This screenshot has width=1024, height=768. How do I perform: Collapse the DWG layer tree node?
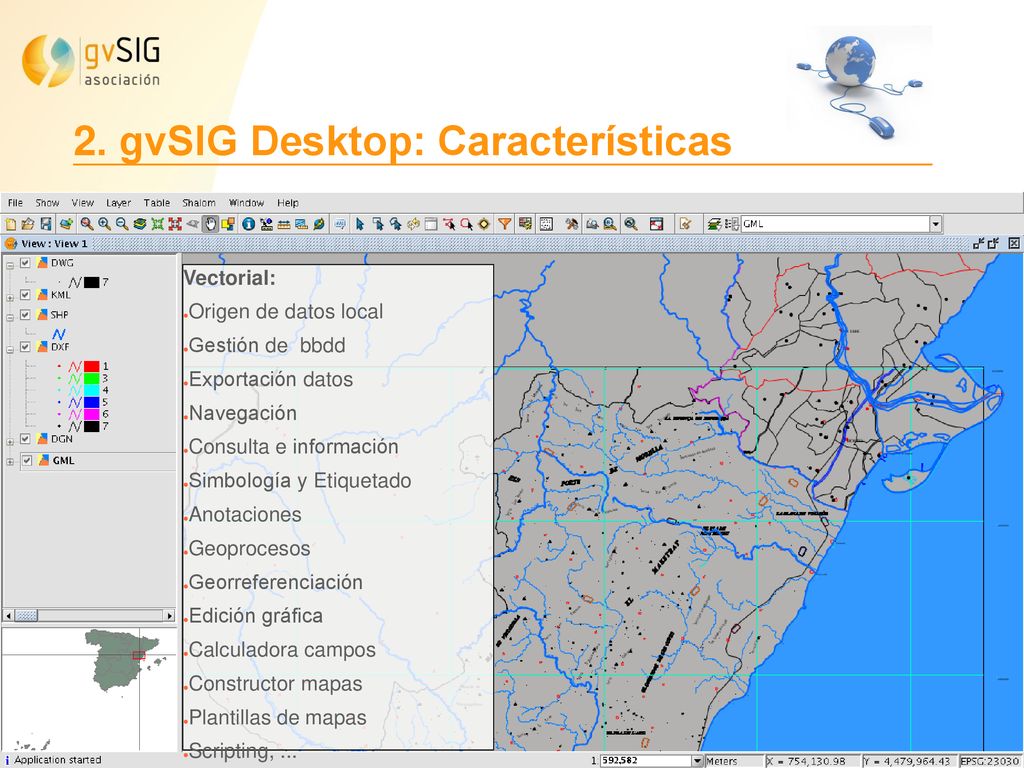(10, 265)
